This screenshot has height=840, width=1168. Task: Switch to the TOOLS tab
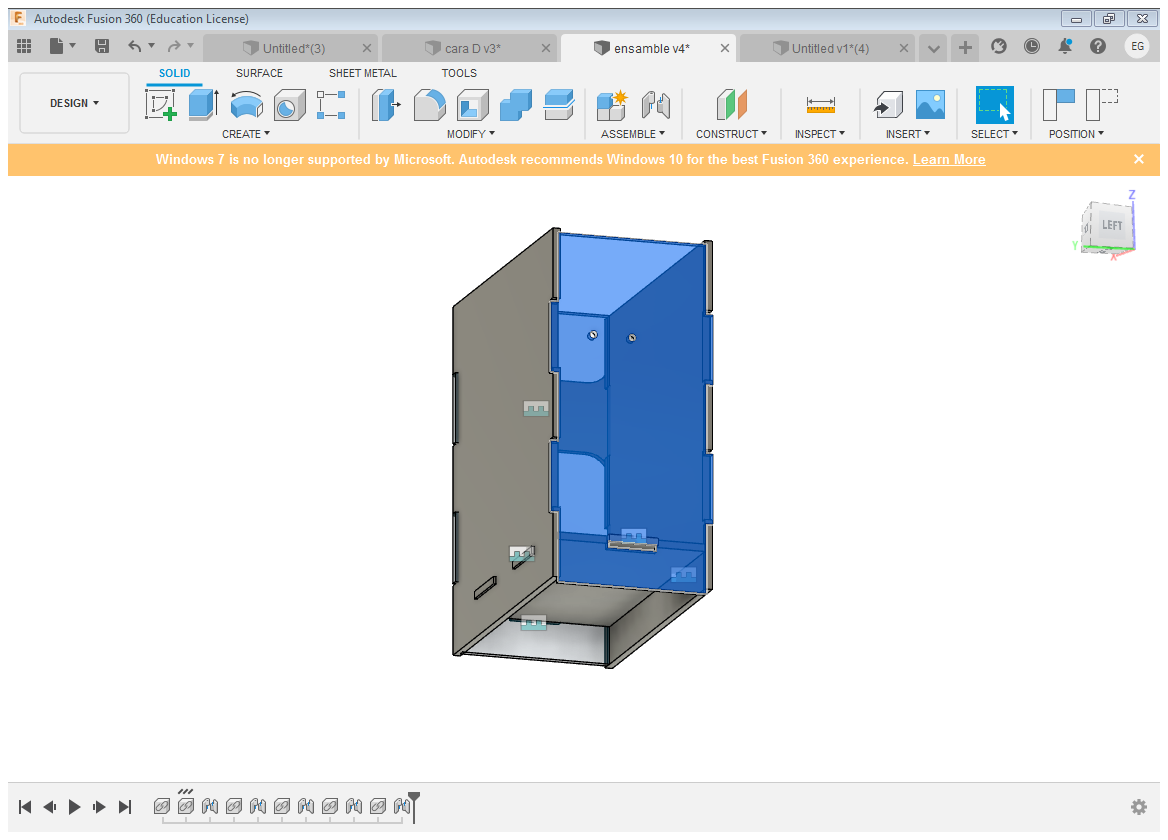point(459,73)
